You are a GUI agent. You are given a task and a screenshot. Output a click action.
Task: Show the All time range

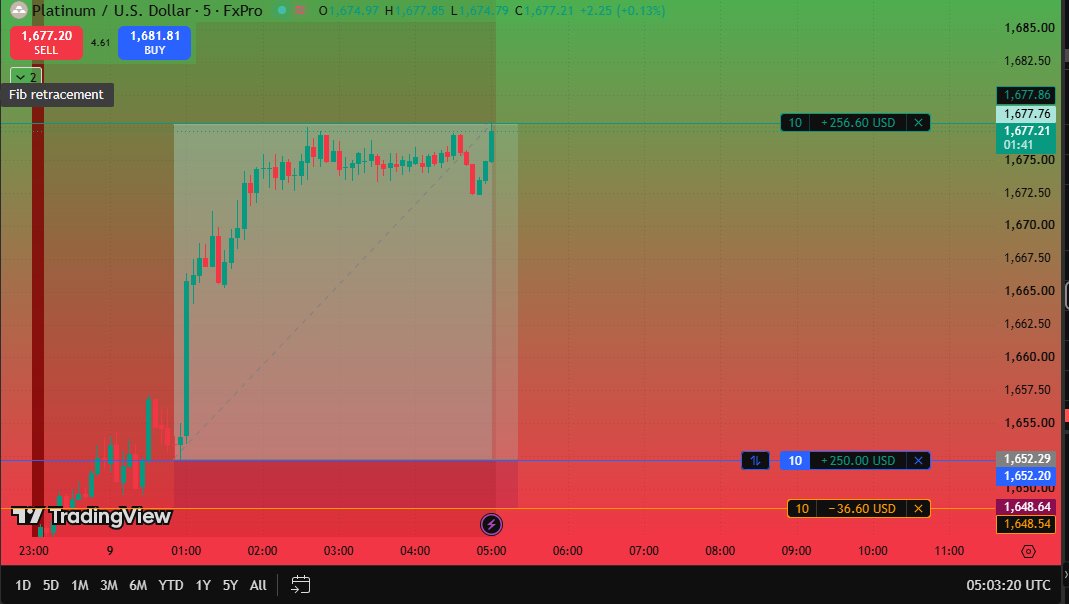tap(258, 585)
